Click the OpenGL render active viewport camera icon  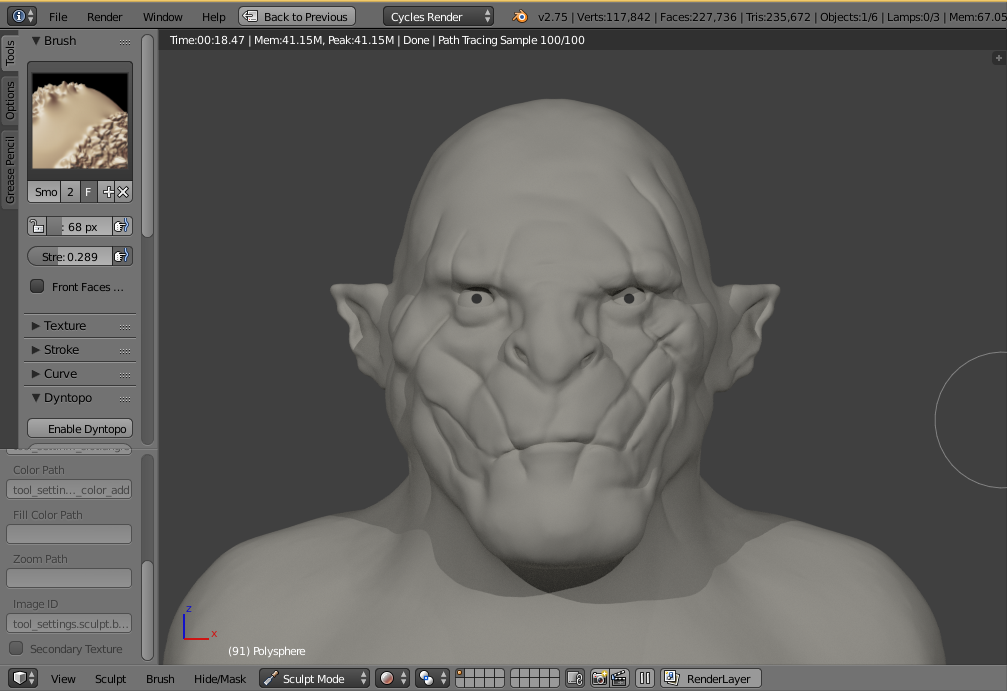point(599,679)
